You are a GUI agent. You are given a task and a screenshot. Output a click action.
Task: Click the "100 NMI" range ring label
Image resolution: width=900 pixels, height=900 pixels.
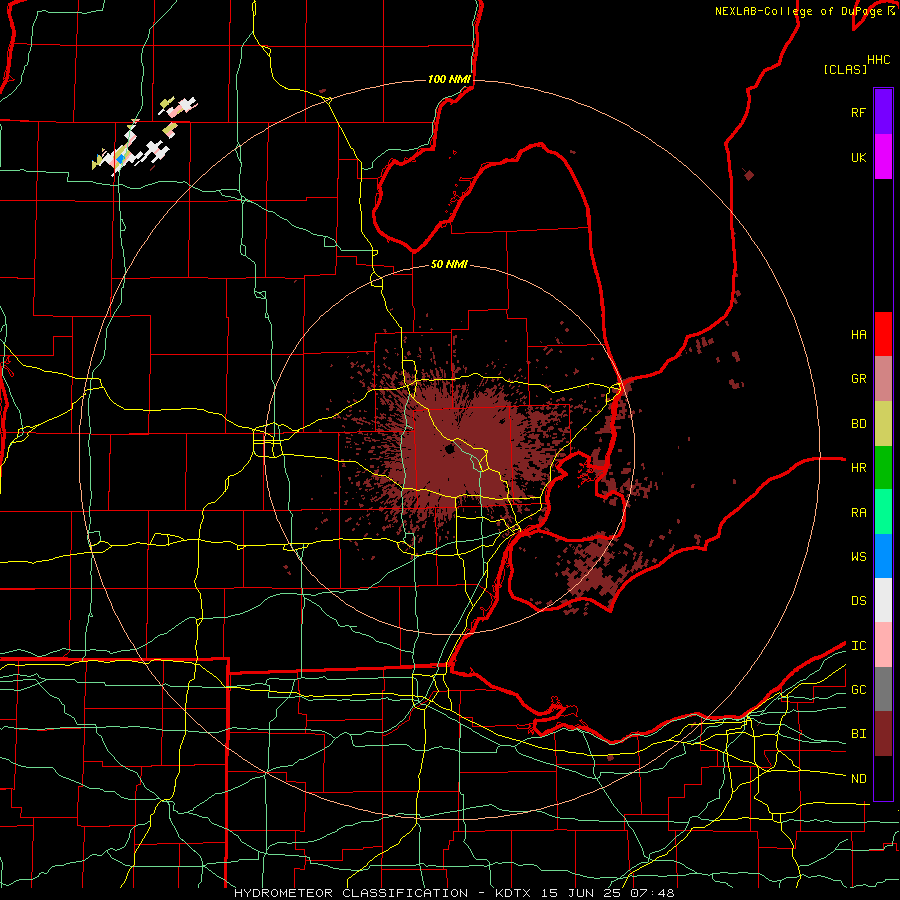(x=449, y=79)
